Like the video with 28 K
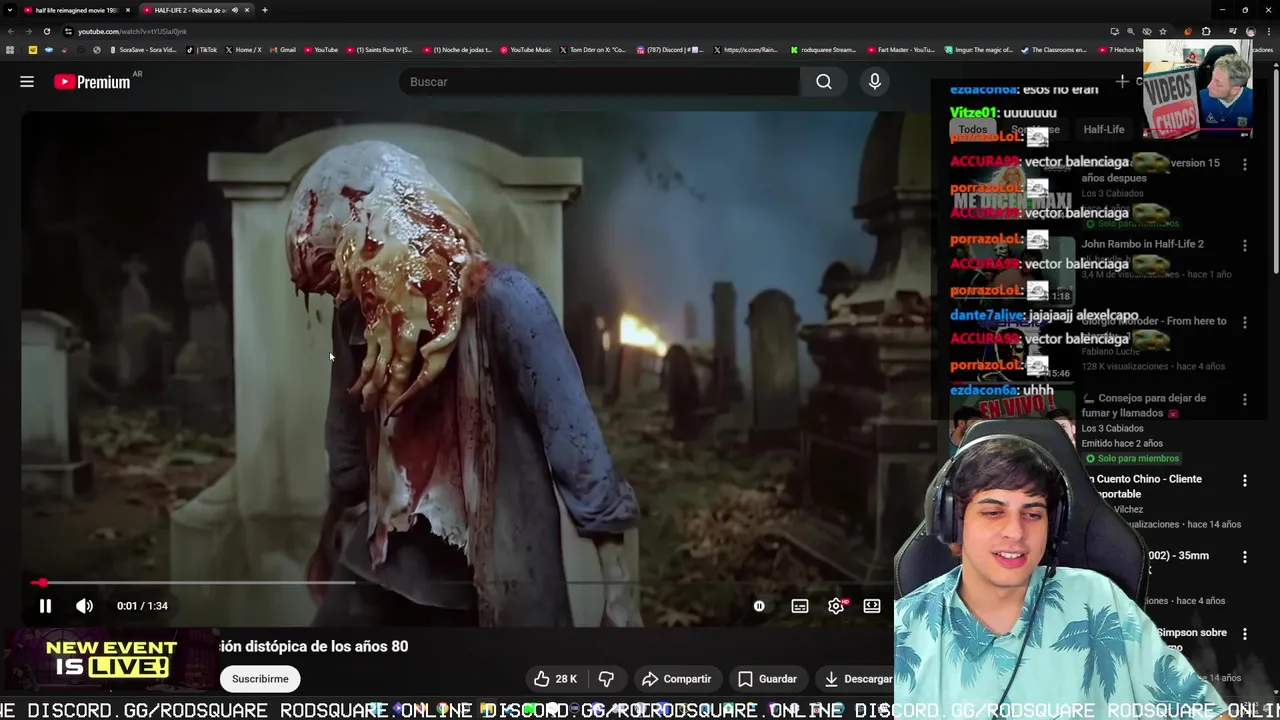1280x720 pixels. point(555,679)
